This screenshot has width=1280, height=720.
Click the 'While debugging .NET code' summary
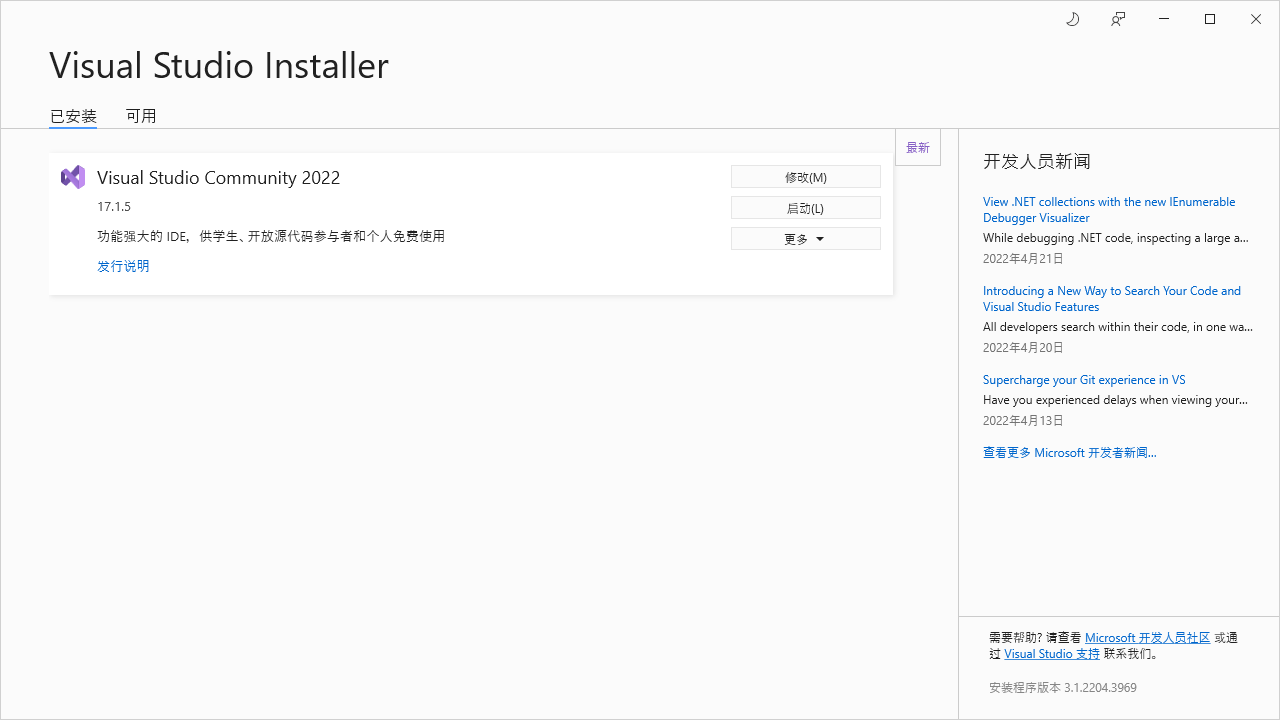(x=1116, y=238)
